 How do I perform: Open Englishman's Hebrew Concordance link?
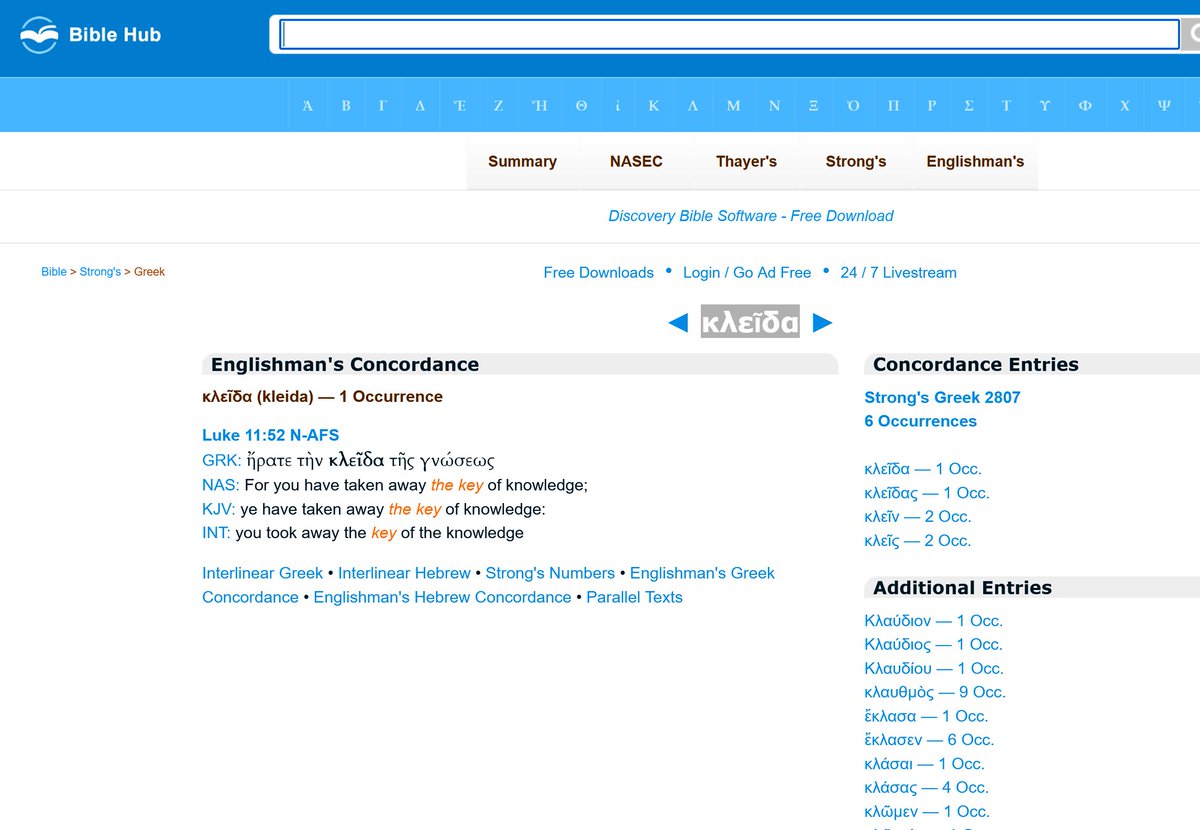(x=442, y=597)
